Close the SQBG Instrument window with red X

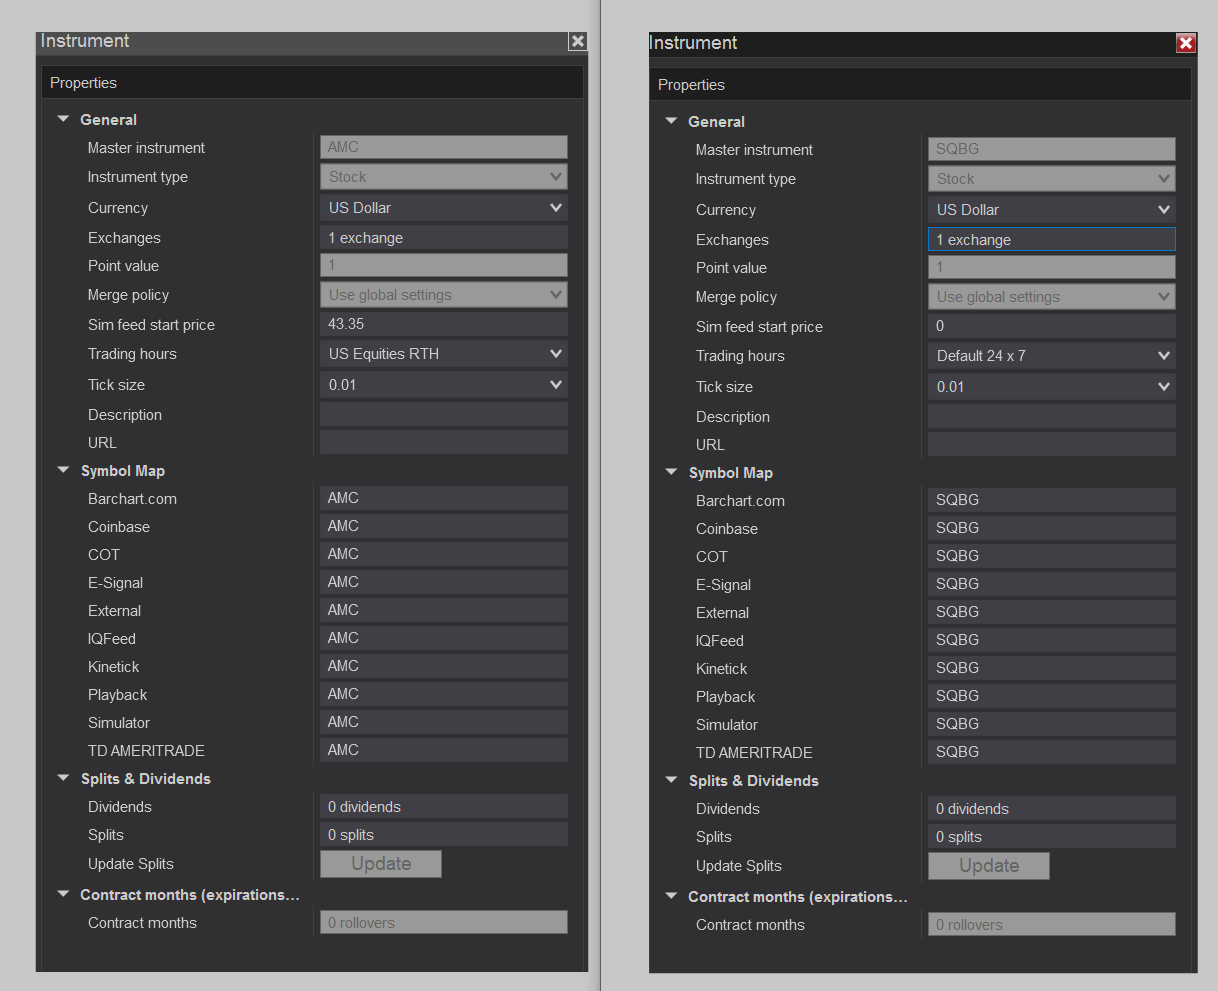click(x=1186, y=43)
